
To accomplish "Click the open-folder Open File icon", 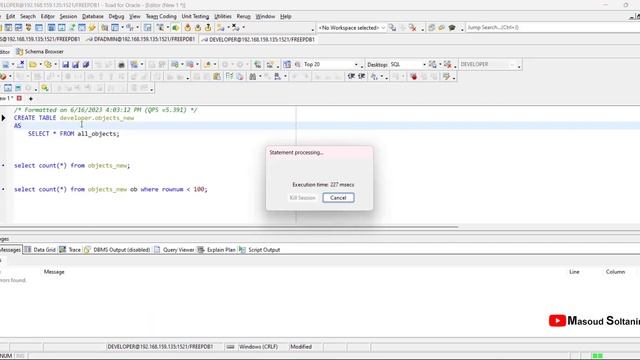I will [33, 64].
